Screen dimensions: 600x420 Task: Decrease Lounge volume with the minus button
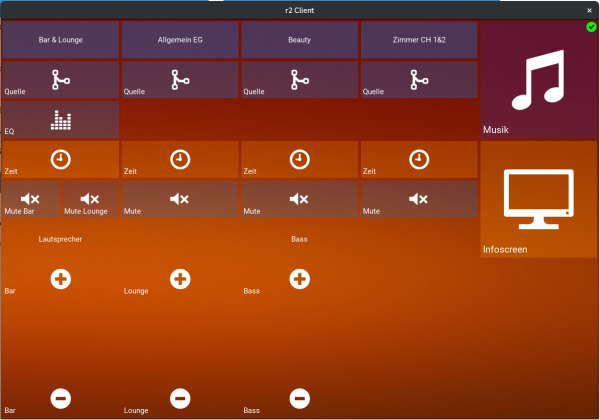pyautogui.click(x=180, y=398)
